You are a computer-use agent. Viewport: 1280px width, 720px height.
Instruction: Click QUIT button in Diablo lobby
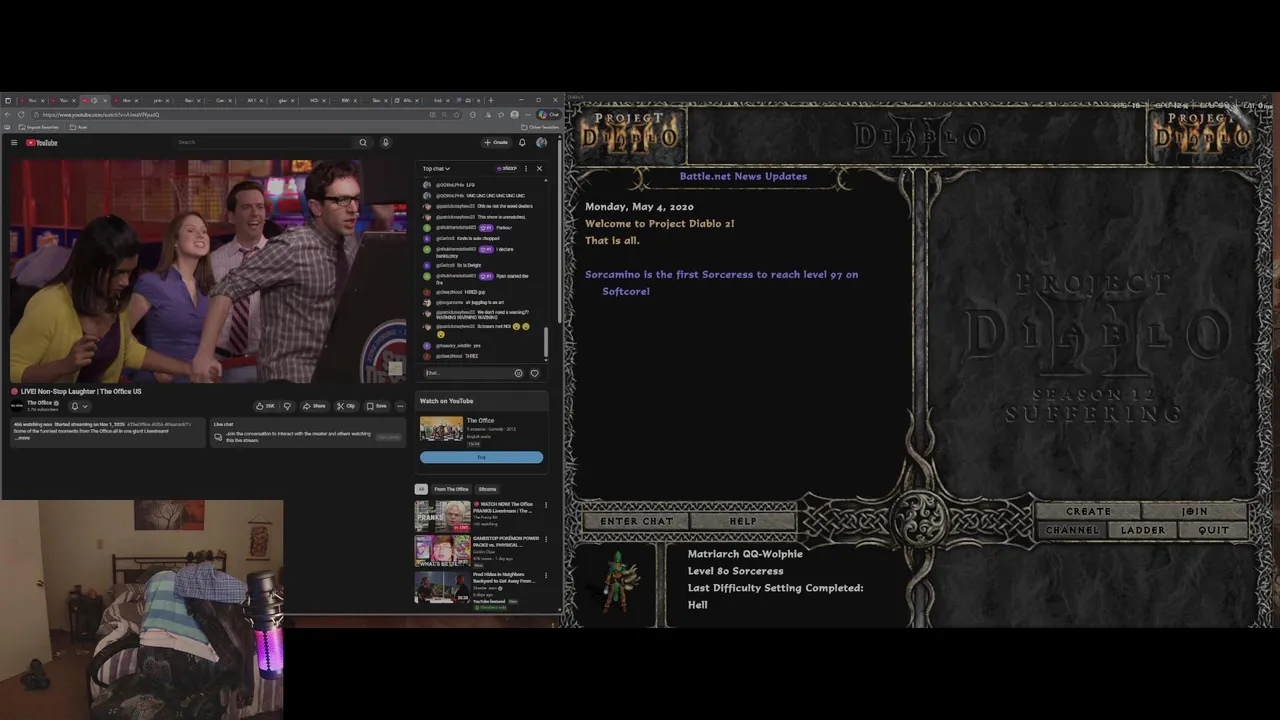tap(1213, 530)
